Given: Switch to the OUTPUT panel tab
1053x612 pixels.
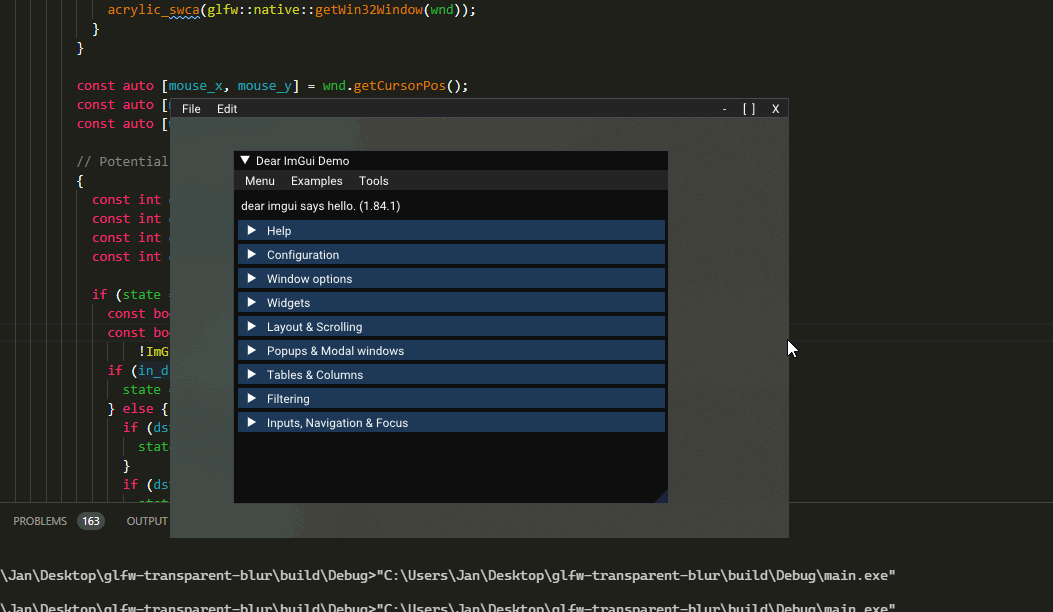Looking at the screenshot, I should pyautogui.click(x=147, y=521).
